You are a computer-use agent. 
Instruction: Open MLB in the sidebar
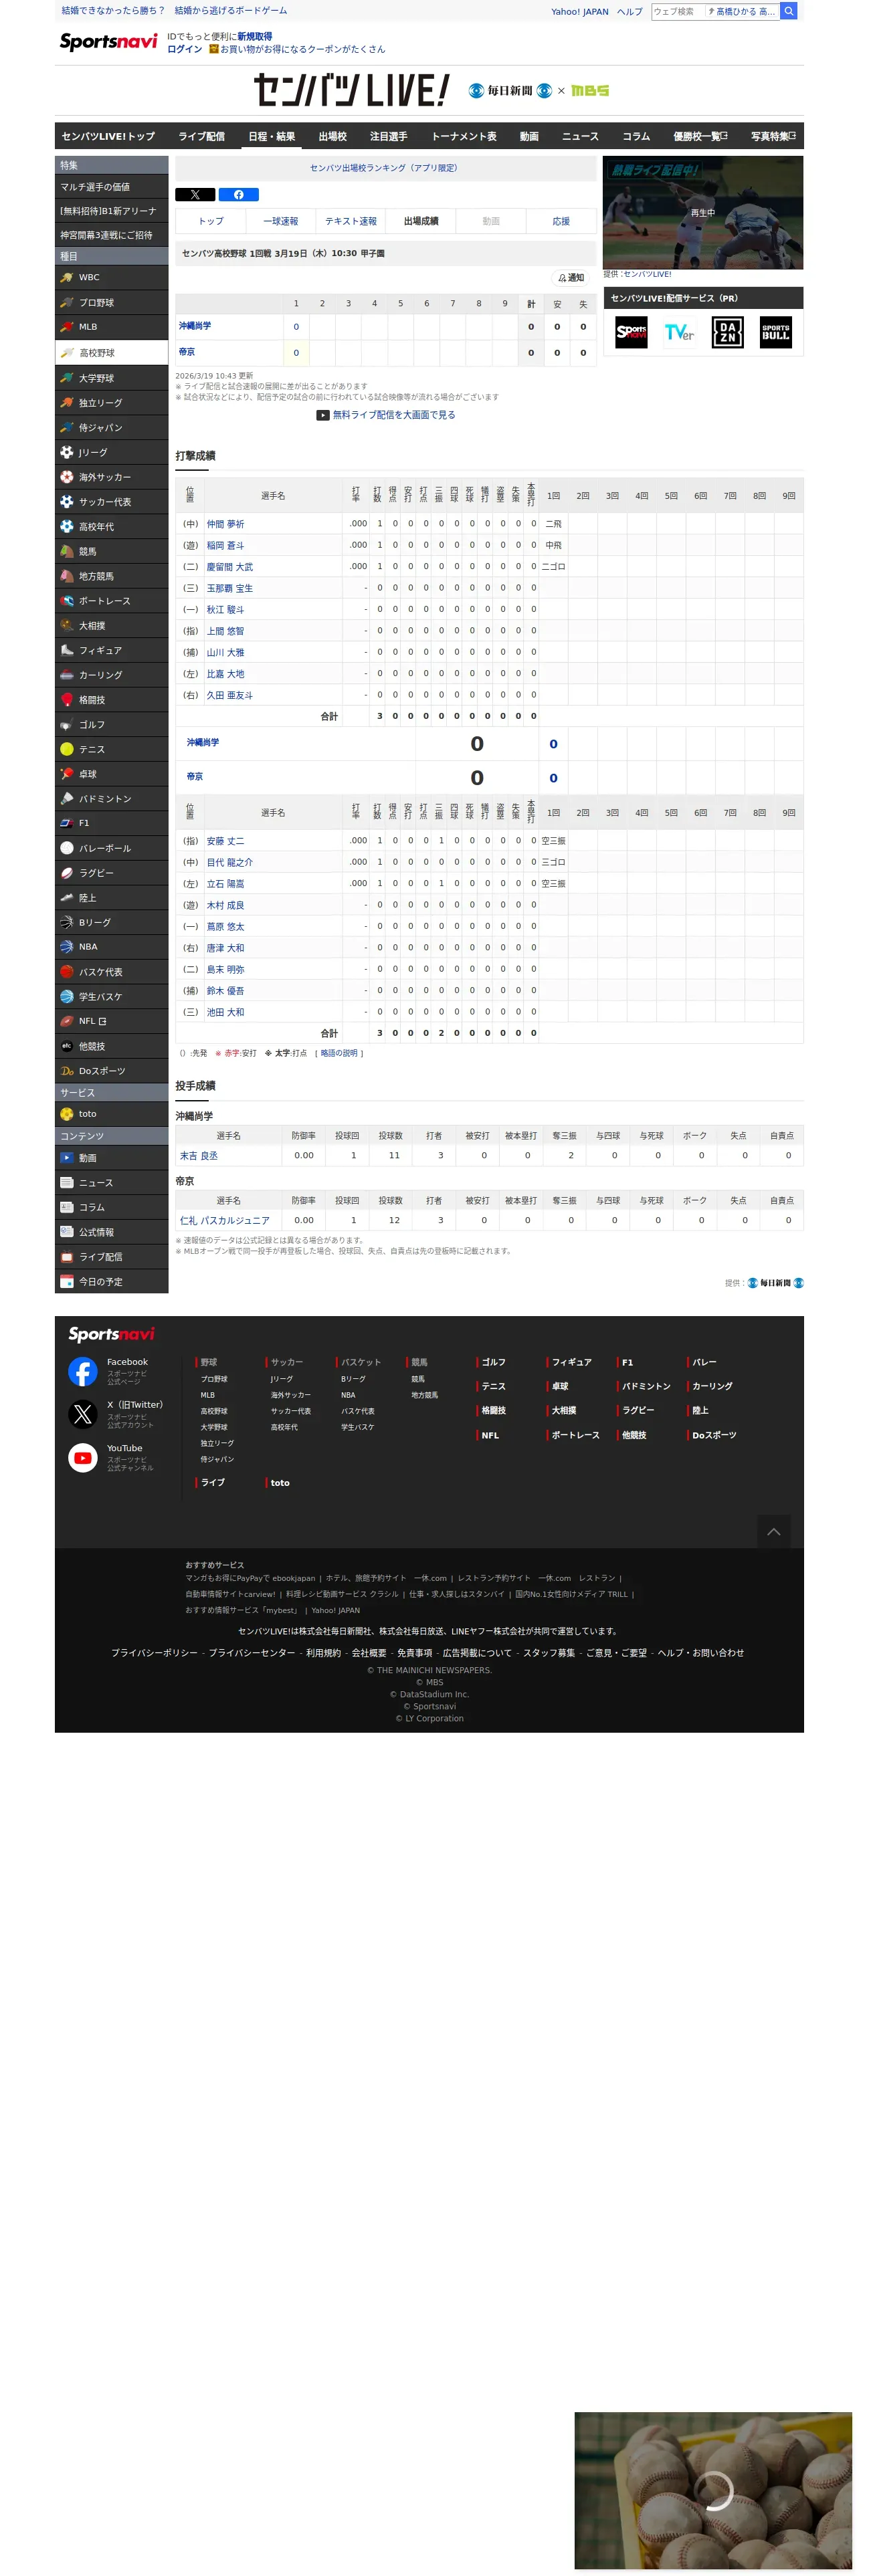[x=111, y=327]
